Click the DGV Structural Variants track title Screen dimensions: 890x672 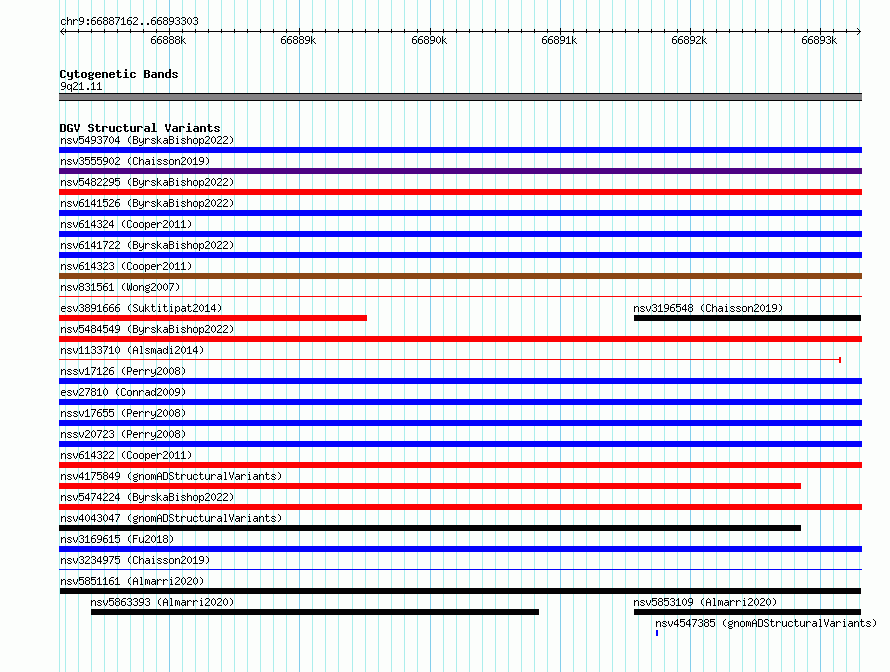(140, 128)
